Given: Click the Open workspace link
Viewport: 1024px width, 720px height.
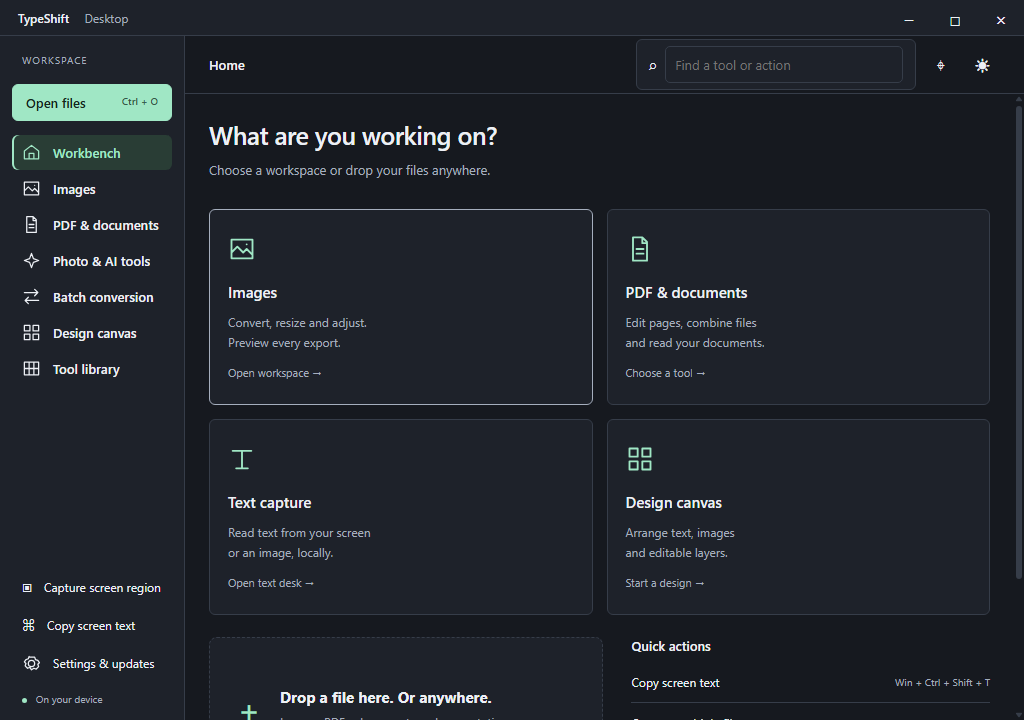Looking at the screenshot, I should tap(274, 373).
